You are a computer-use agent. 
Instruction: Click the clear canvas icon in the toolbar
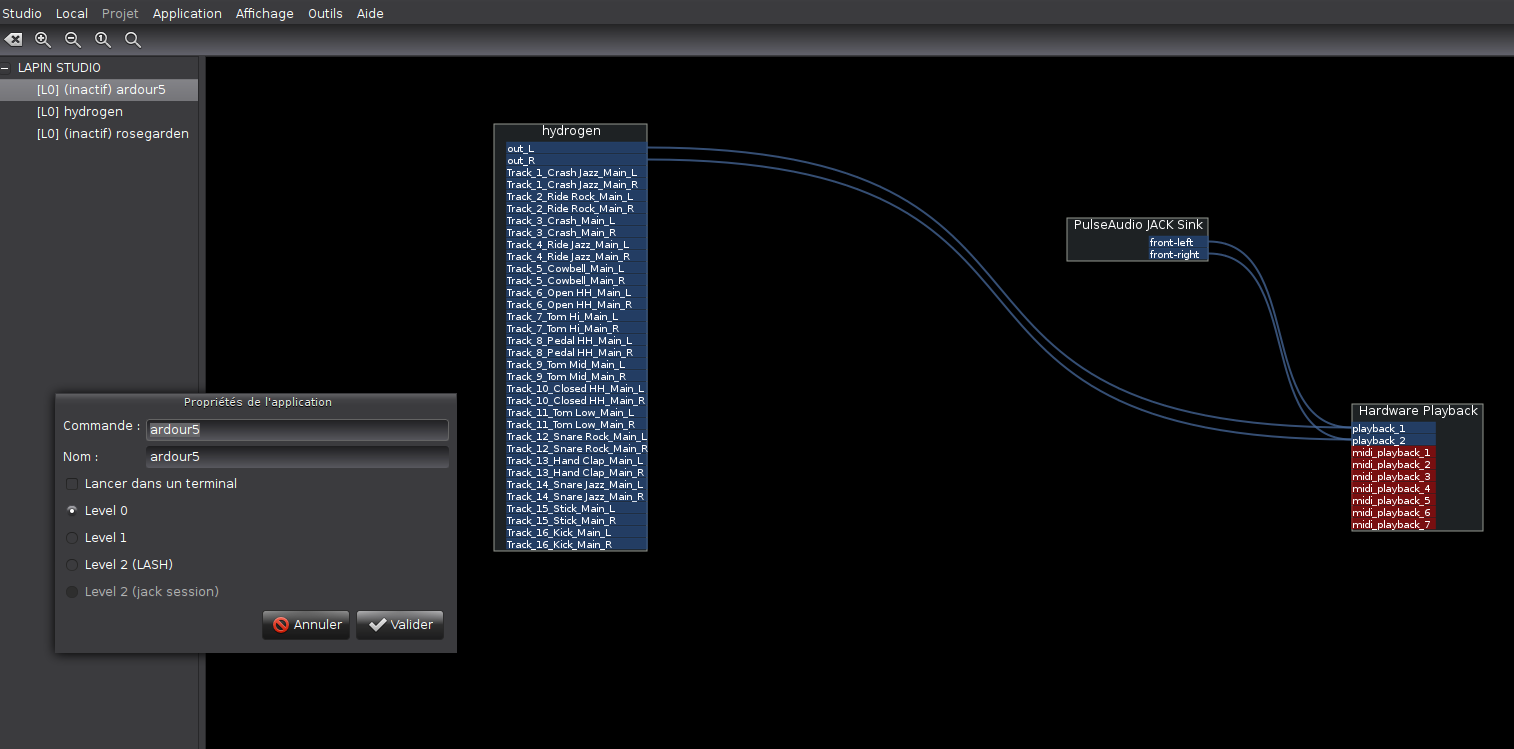13,40
